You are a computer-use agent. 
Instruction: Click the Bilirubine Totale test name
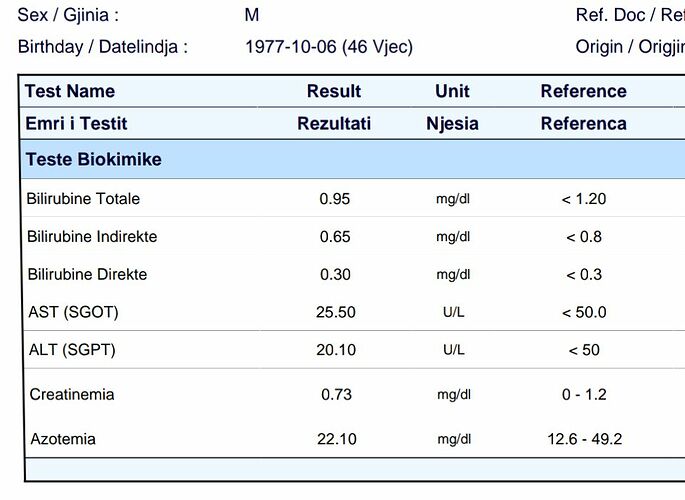tap(83, 199)
